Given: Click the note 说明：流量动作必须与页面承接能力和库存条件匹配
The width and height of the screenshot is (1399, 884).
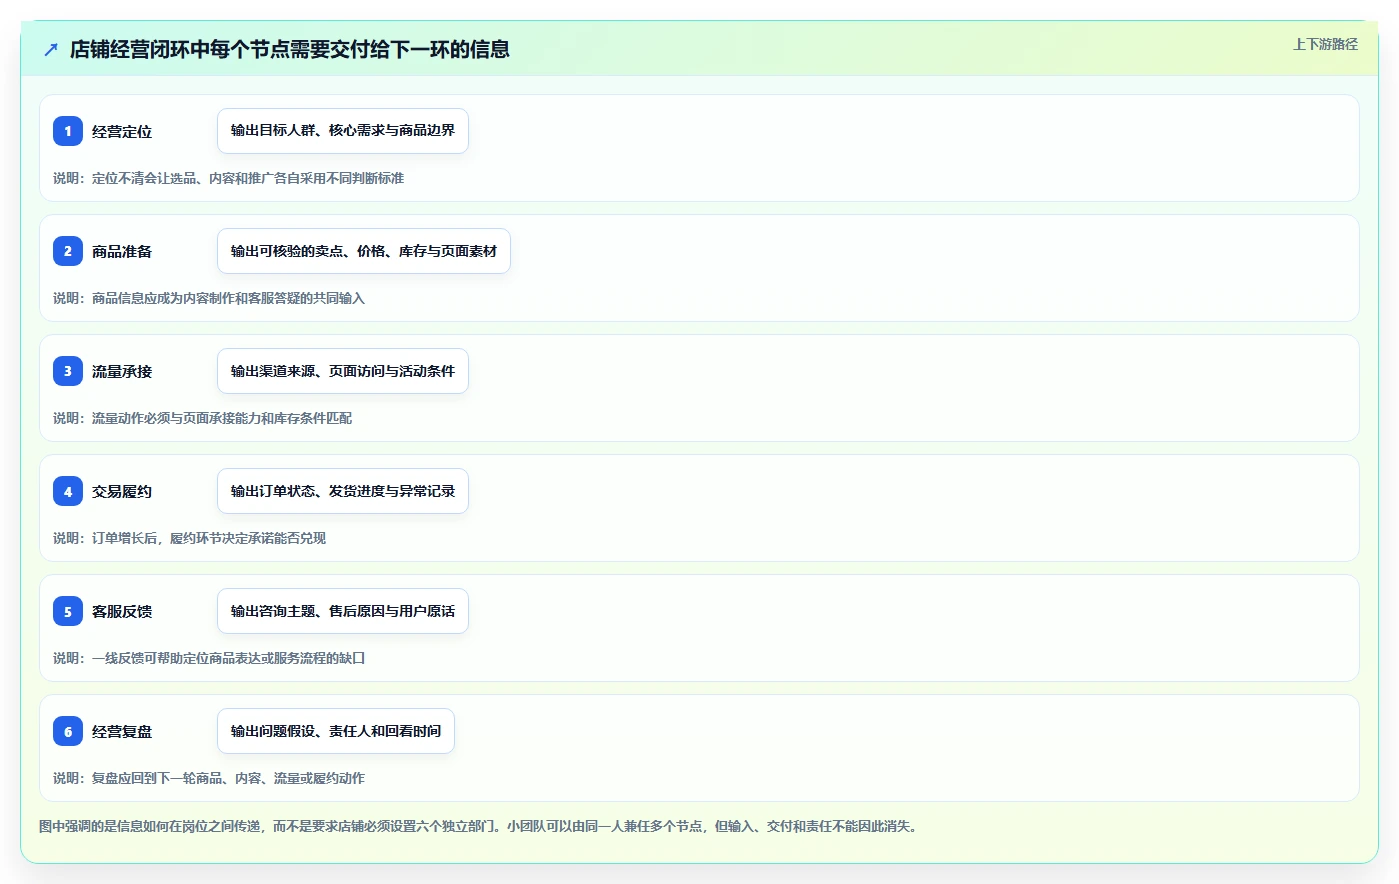Looking at the screenshot, I should 203,418.
